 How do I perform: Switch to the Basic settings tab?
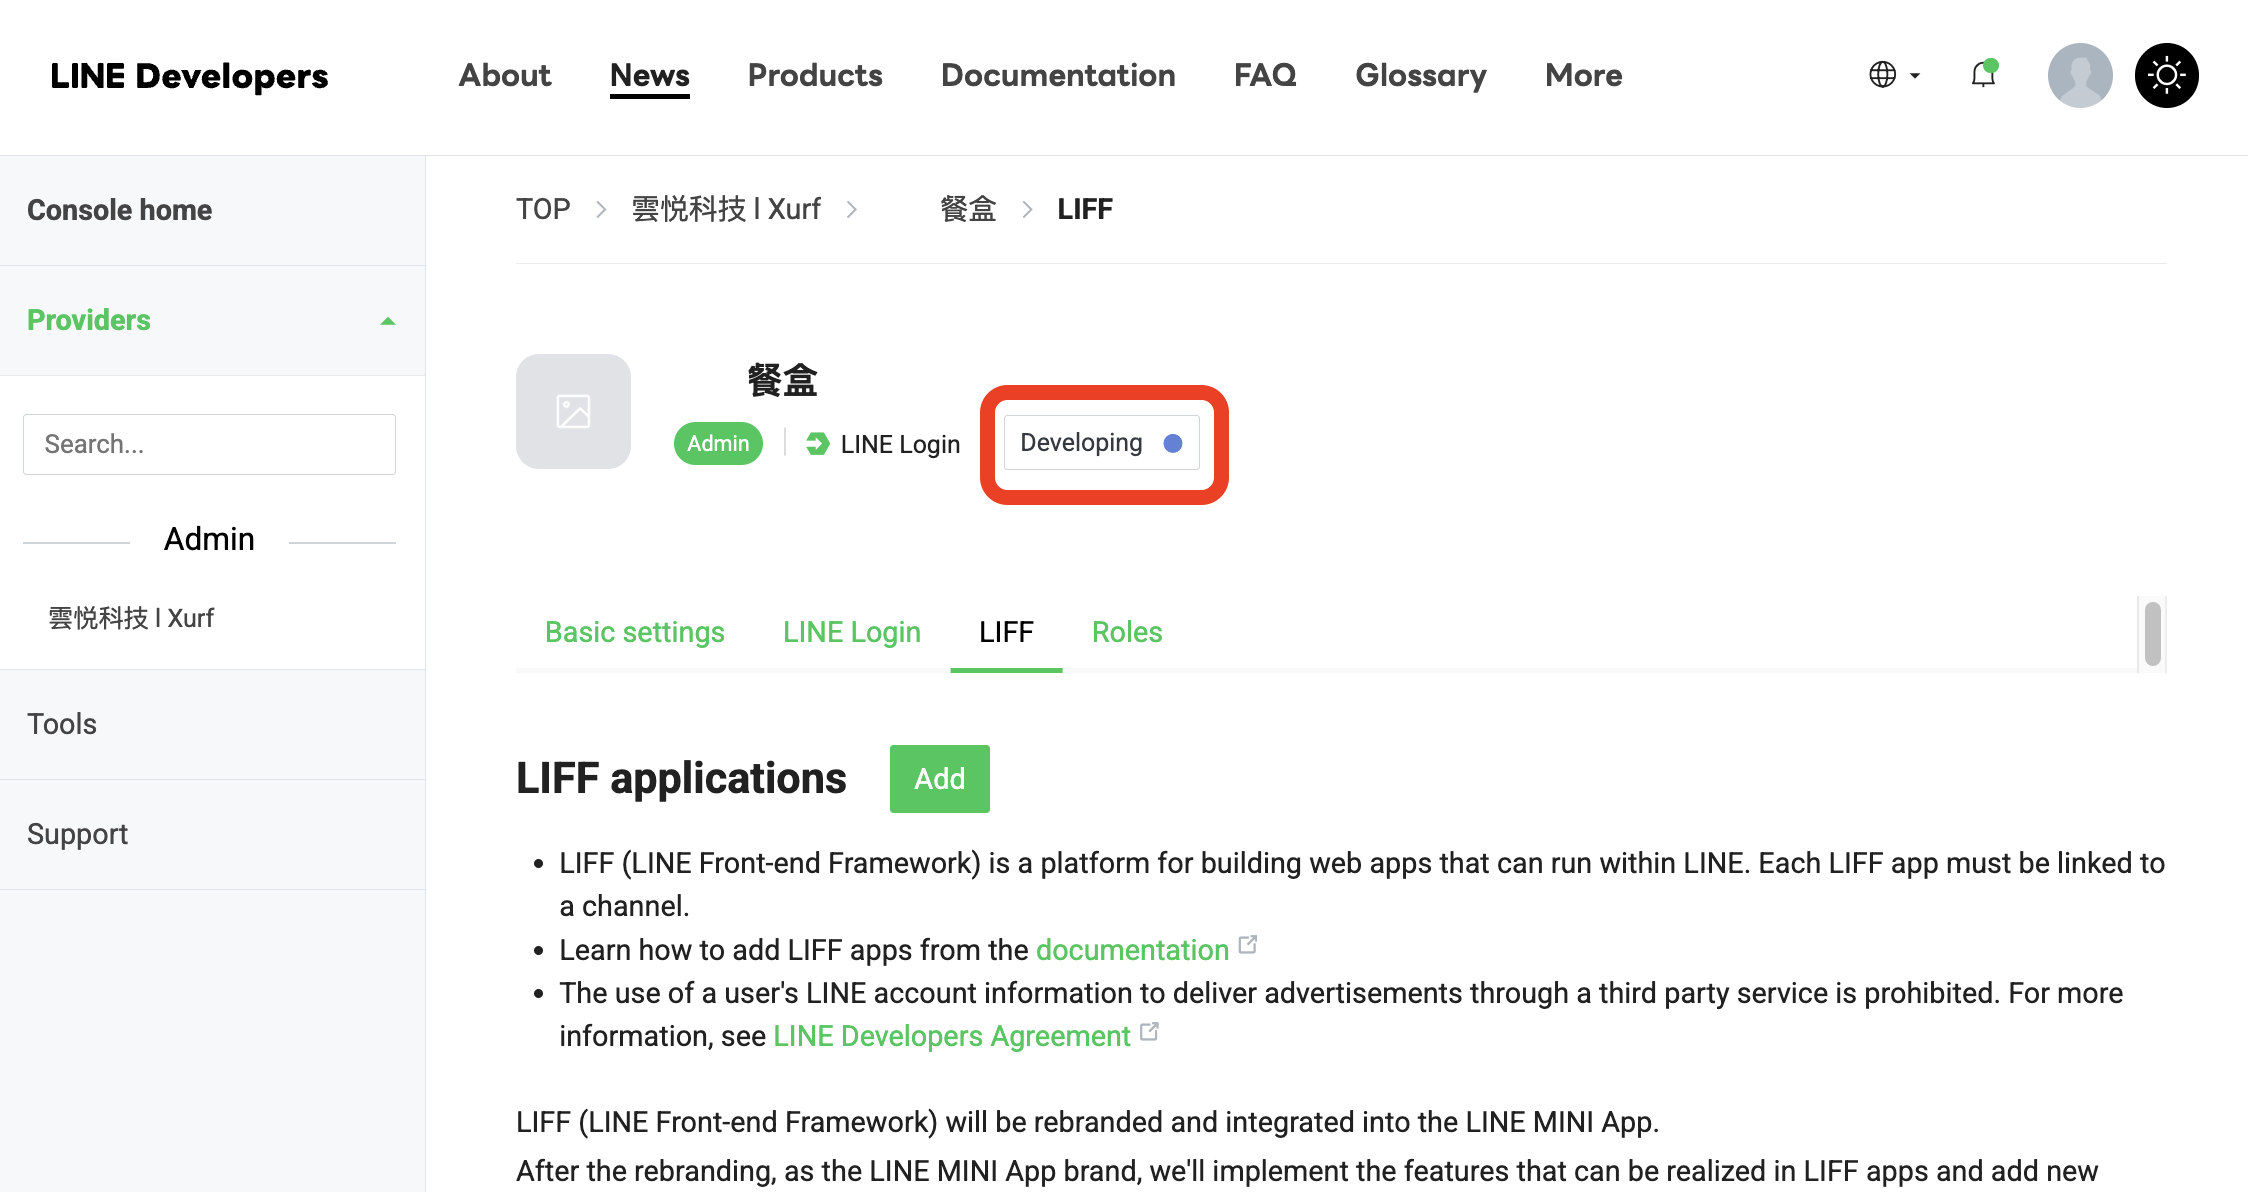[635, 632]
